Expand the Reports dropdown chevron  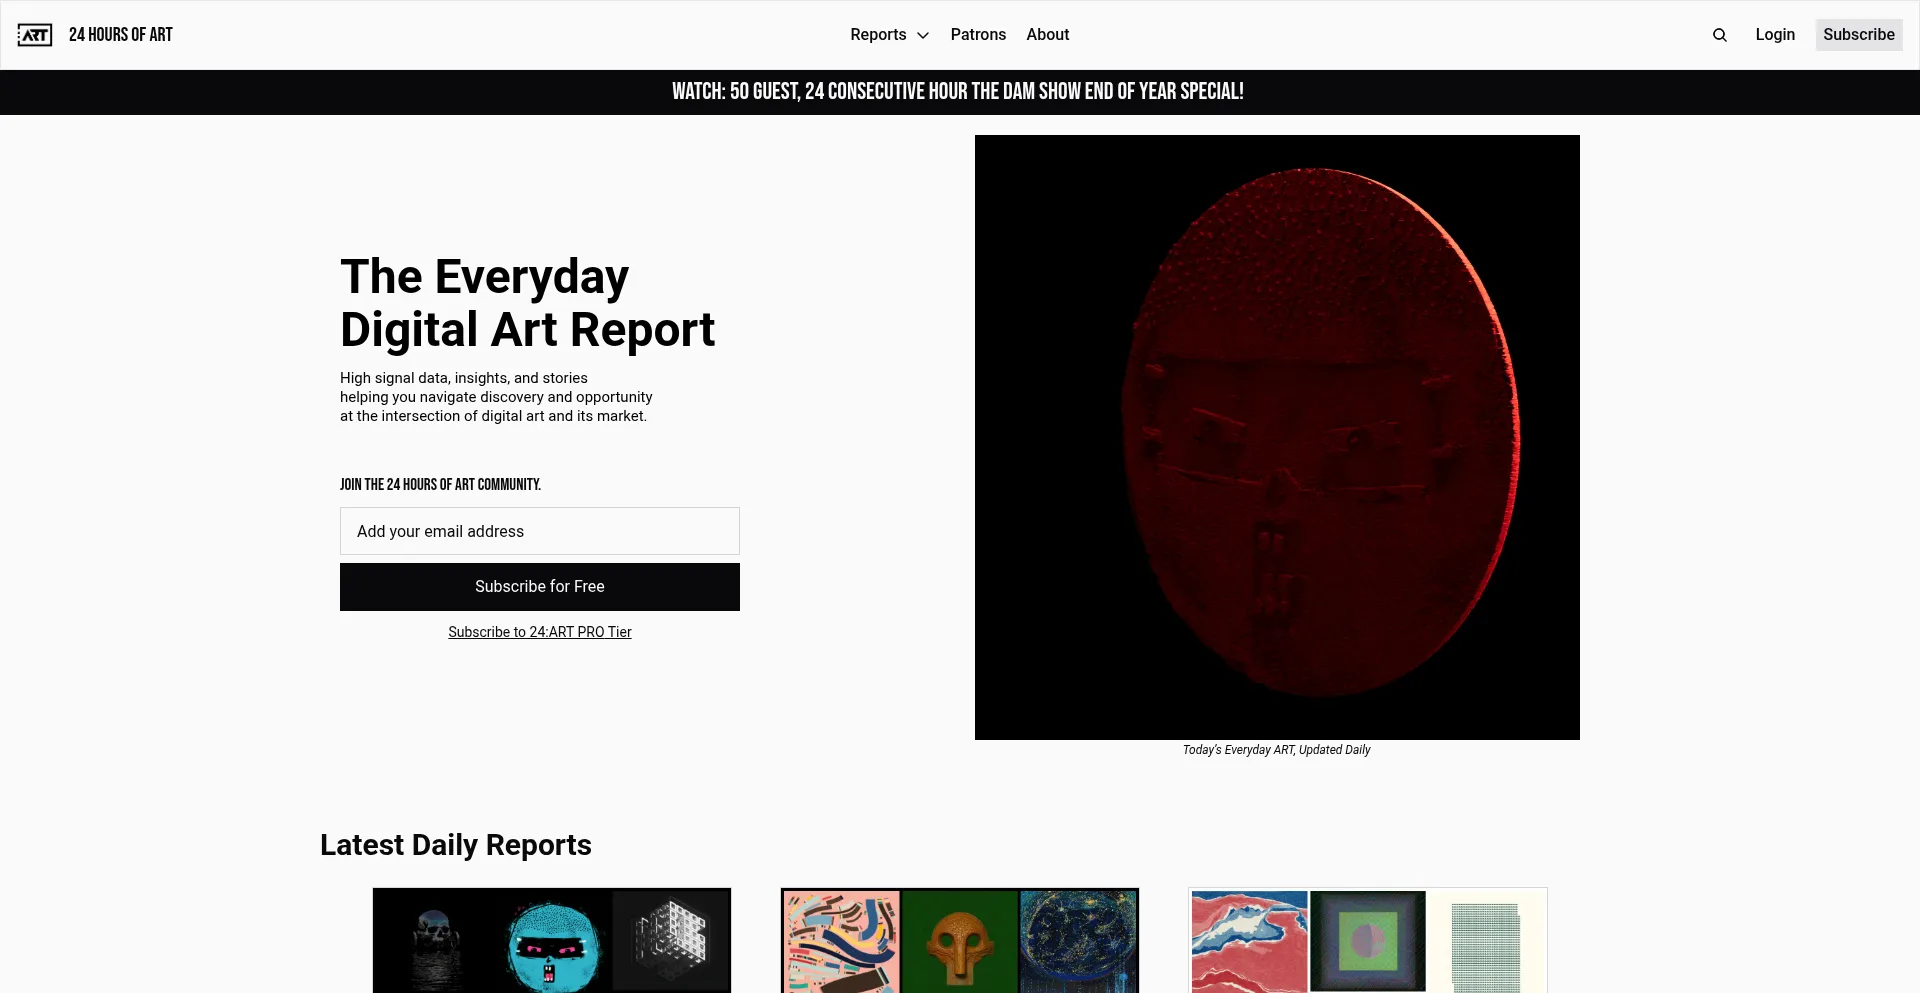923,36
